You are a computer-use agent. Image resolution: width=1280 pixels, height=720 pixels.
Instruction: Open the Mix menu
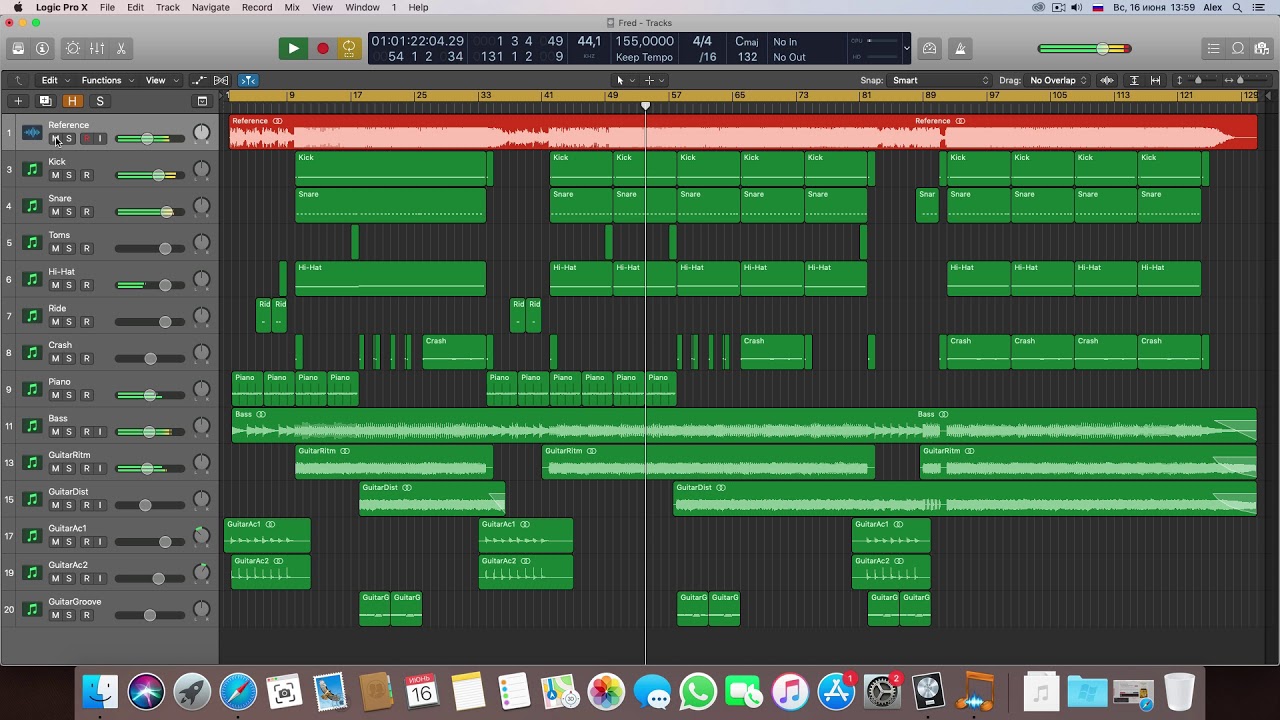tap(292, 7)
